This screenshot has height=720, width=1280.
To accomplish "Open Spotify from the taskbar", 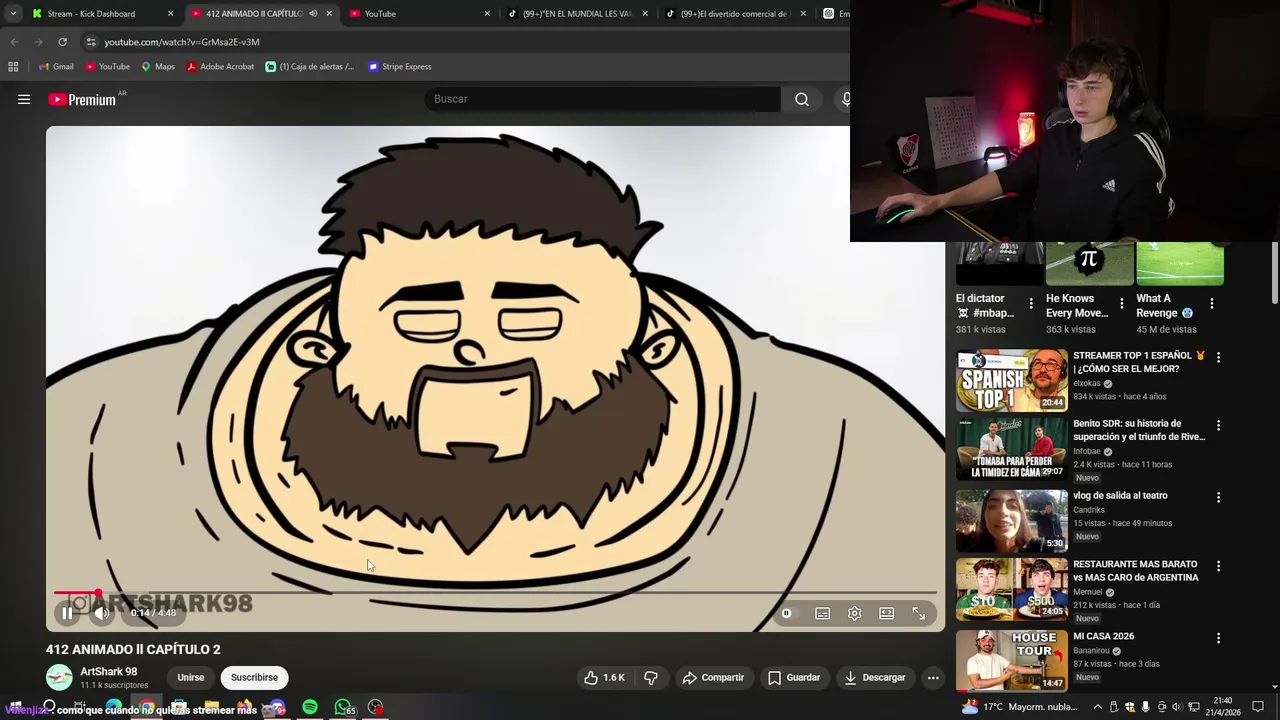I will tap(310, 707).
